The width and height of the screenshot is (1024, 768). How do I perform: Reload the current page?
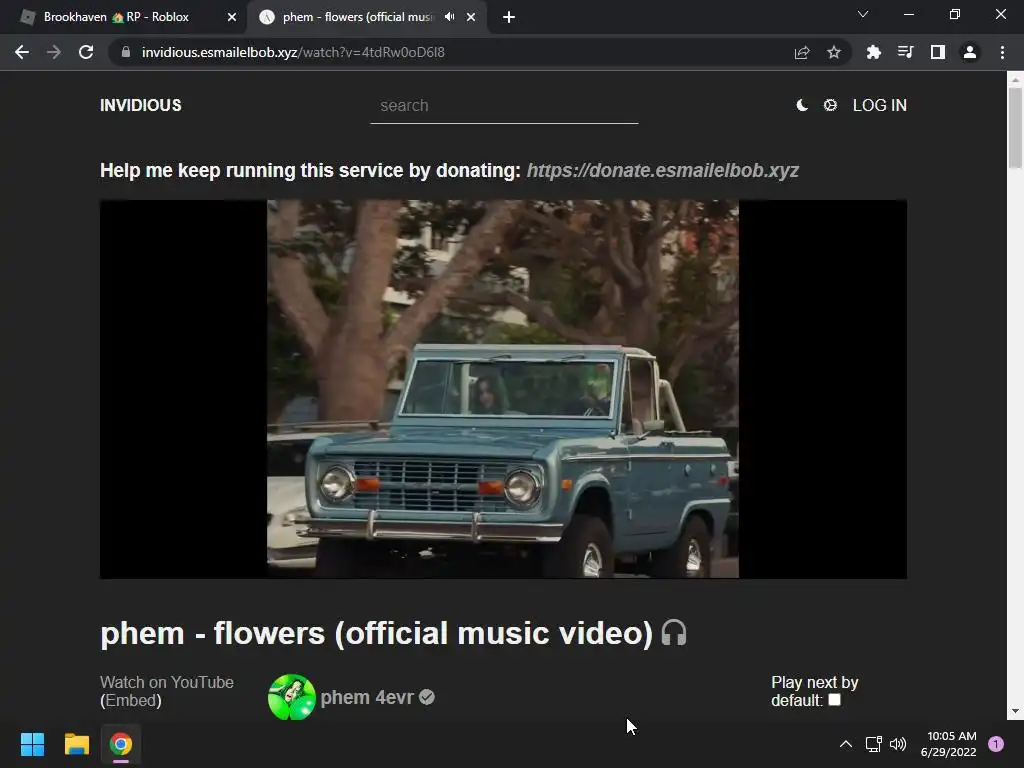(86, 52)
